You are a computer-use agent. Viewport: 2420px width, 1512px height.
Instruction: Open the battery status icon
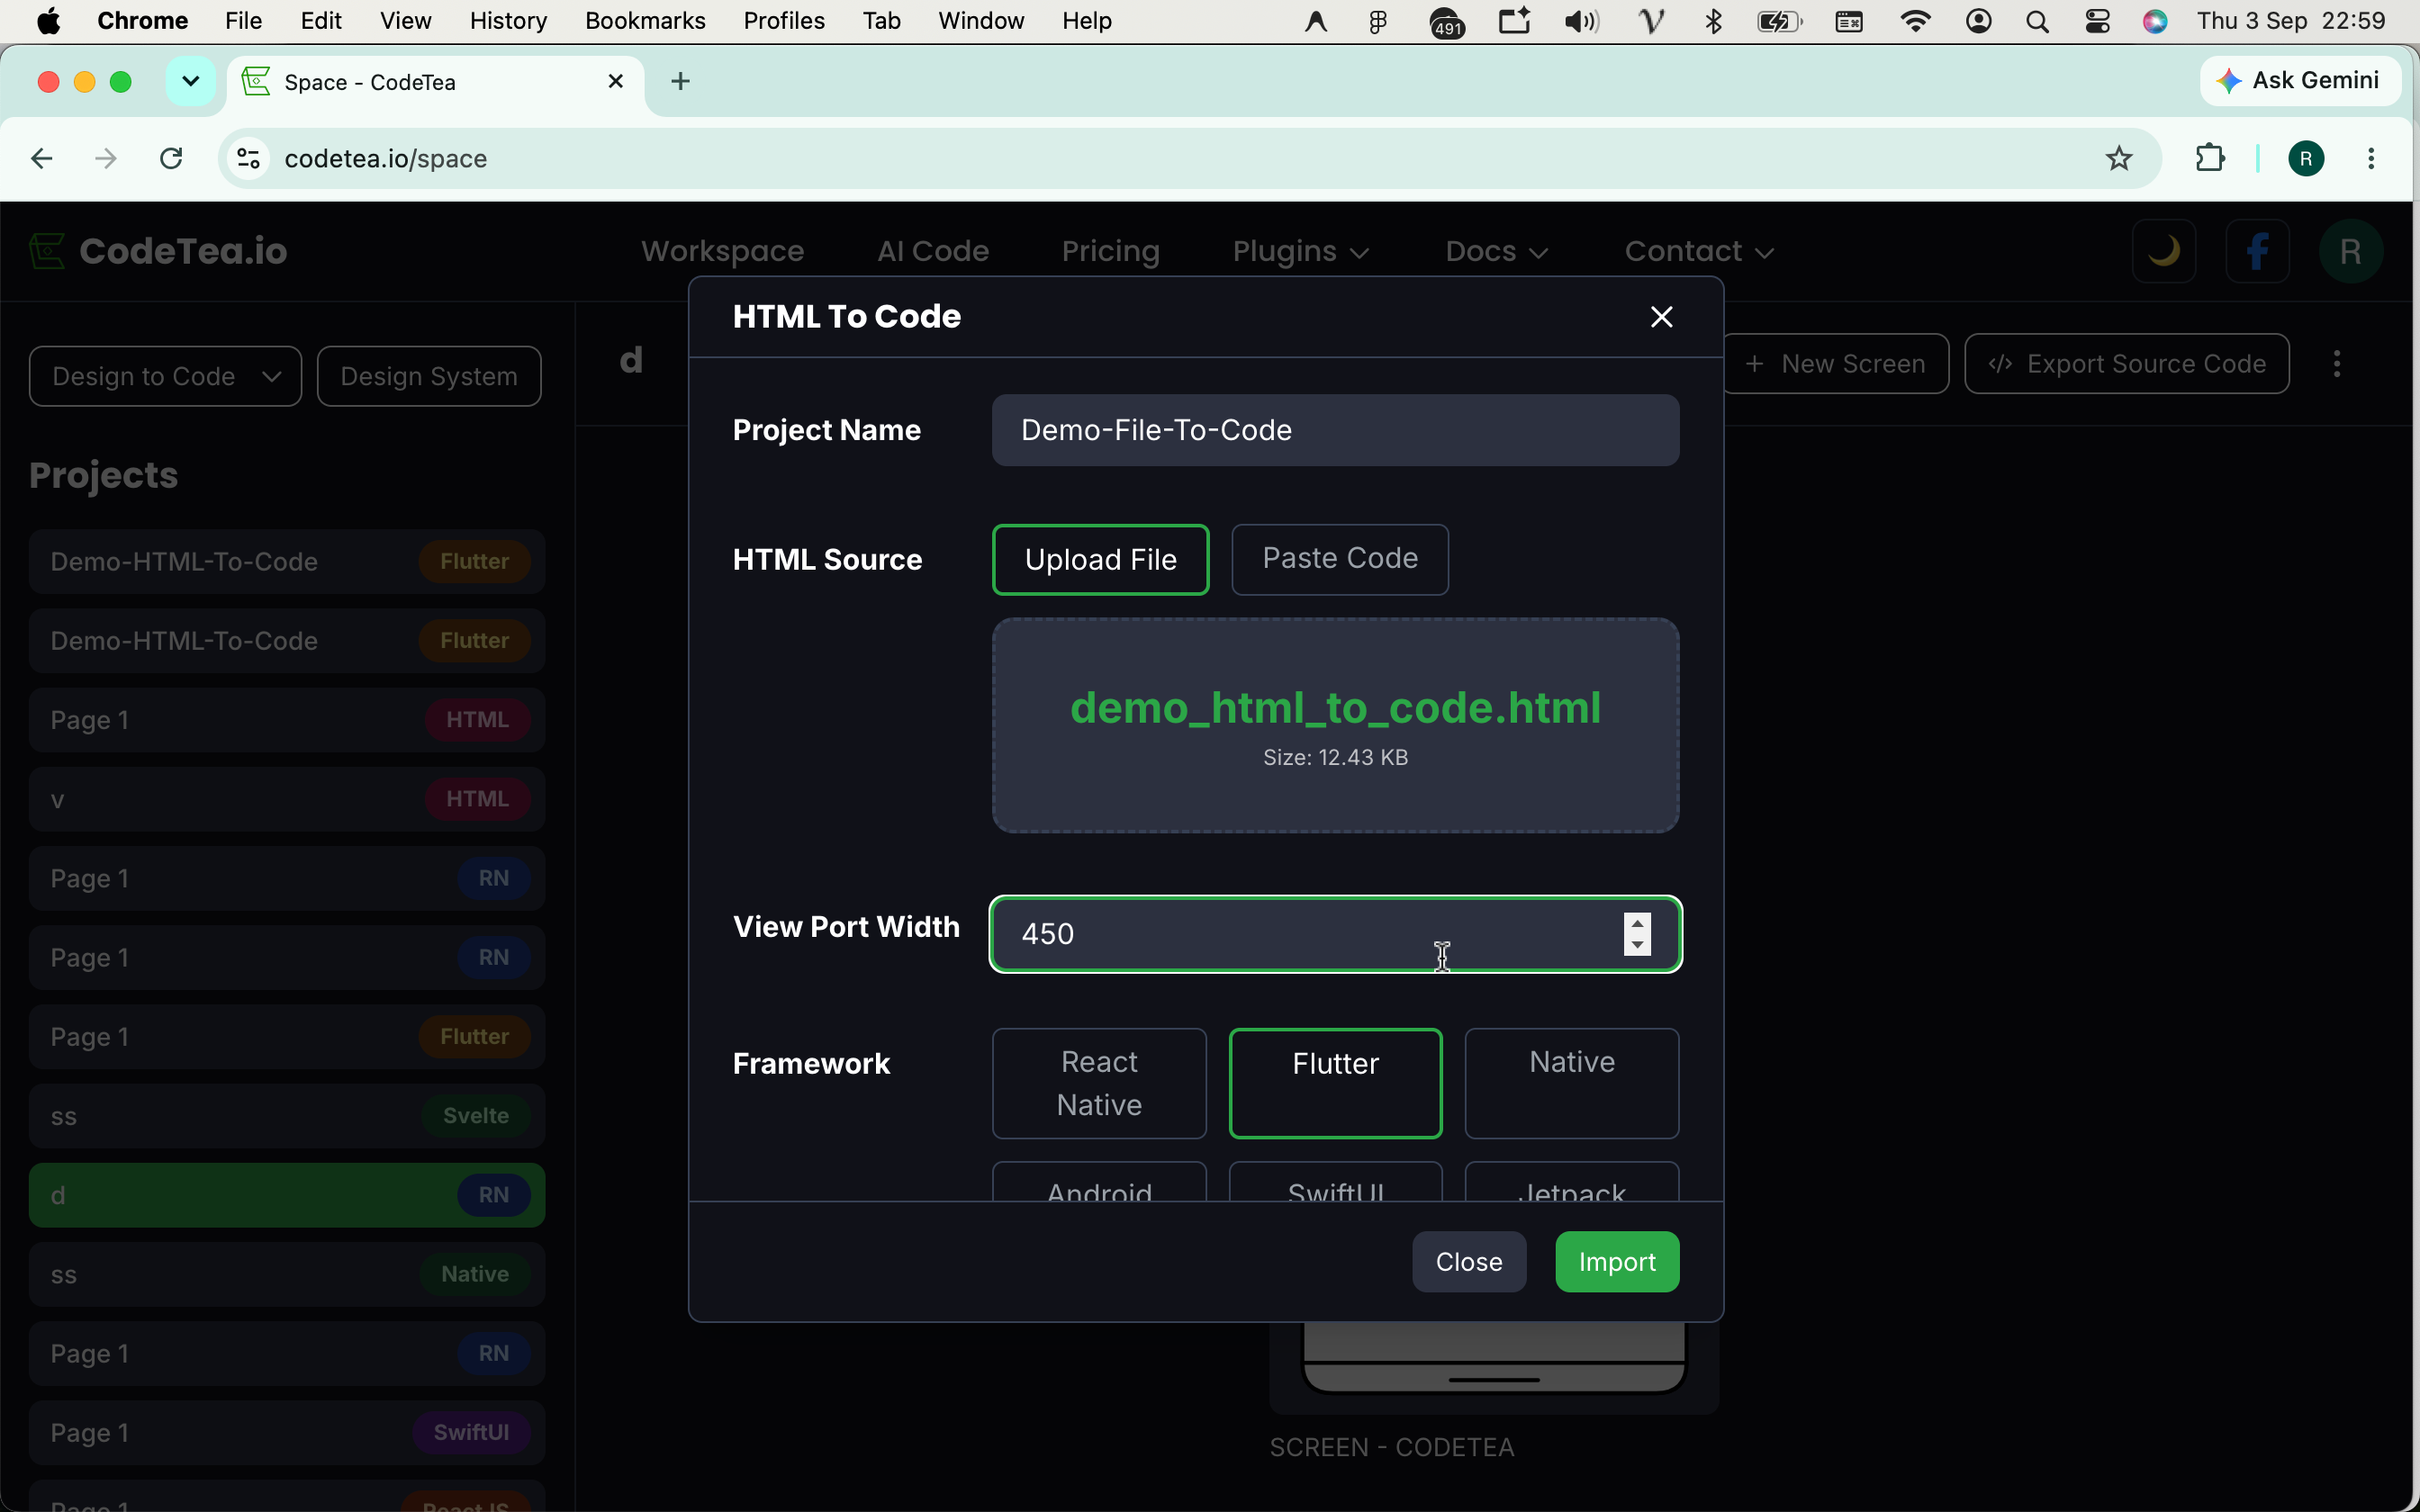coord(1779,21)
